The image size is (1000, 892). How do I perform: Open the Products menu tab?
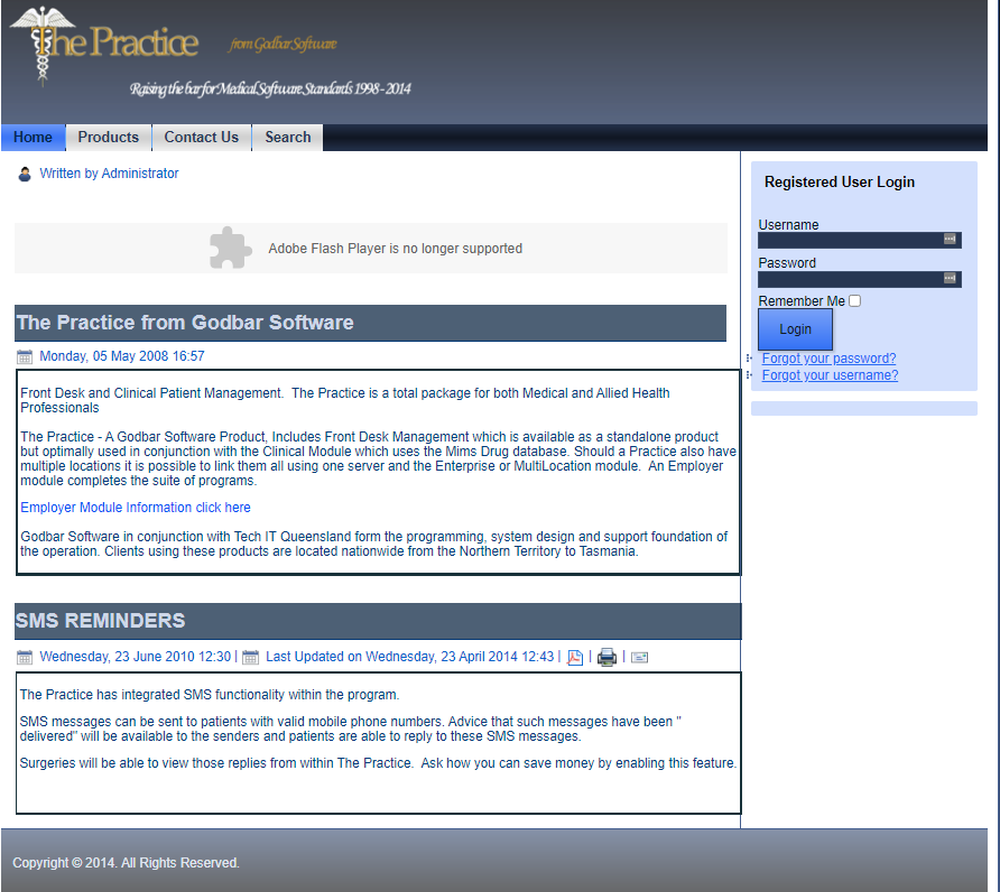tap(108, 137)
